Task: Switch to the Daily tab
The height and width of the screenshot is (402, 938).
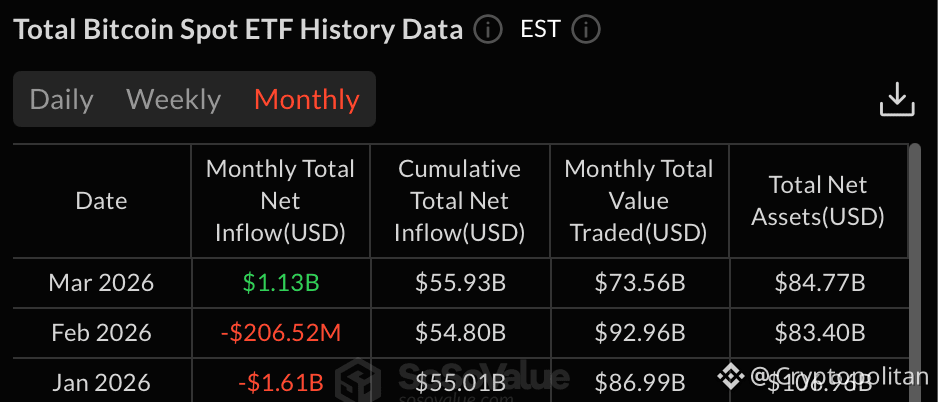Action: pyautogui.click(x=61, y=100)
